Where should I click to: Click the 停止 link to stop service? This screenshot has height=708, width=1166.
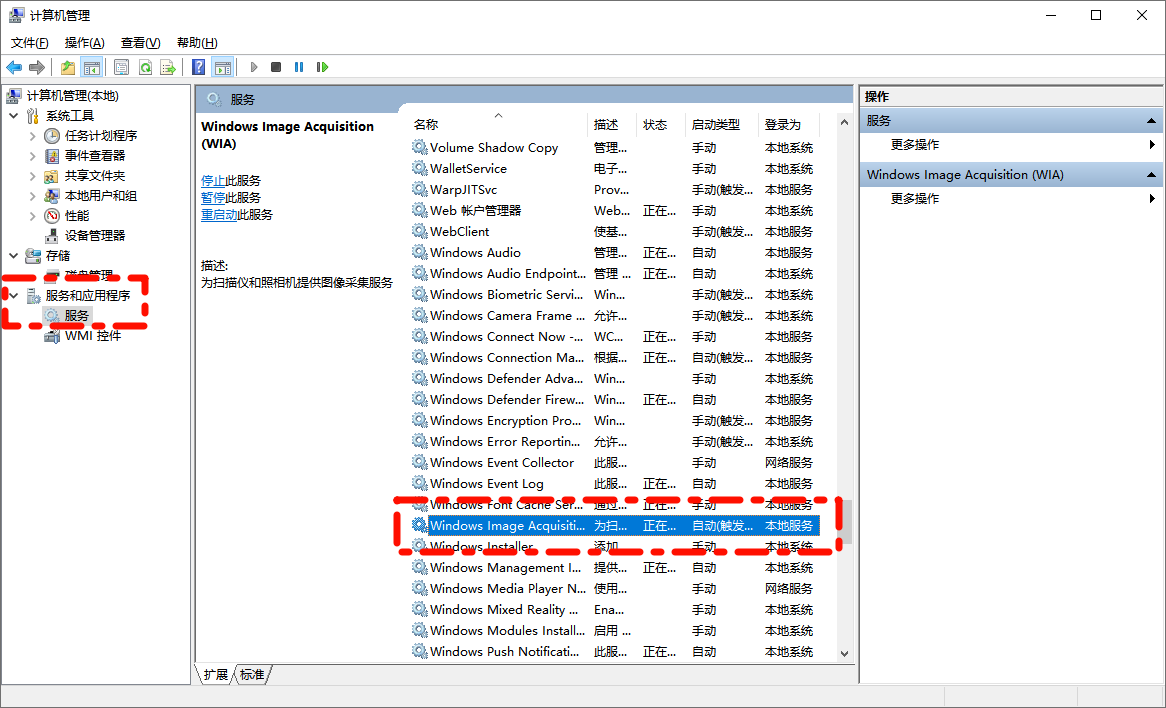(212, 181)
